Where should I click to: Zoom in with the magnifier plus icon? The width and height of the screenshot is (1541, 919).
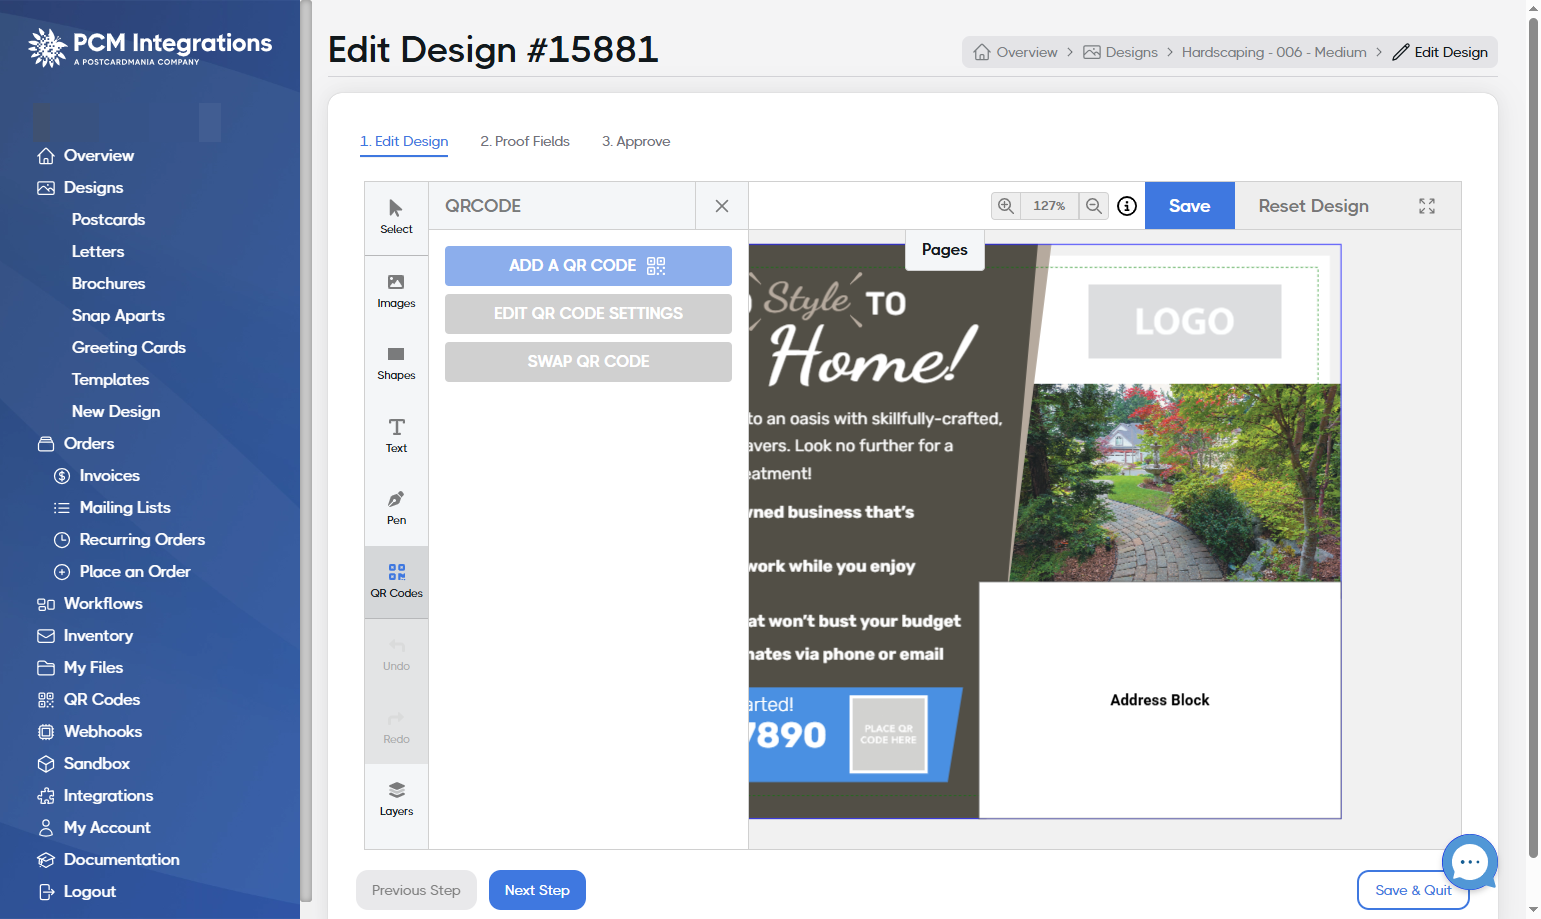point(1006,206)
